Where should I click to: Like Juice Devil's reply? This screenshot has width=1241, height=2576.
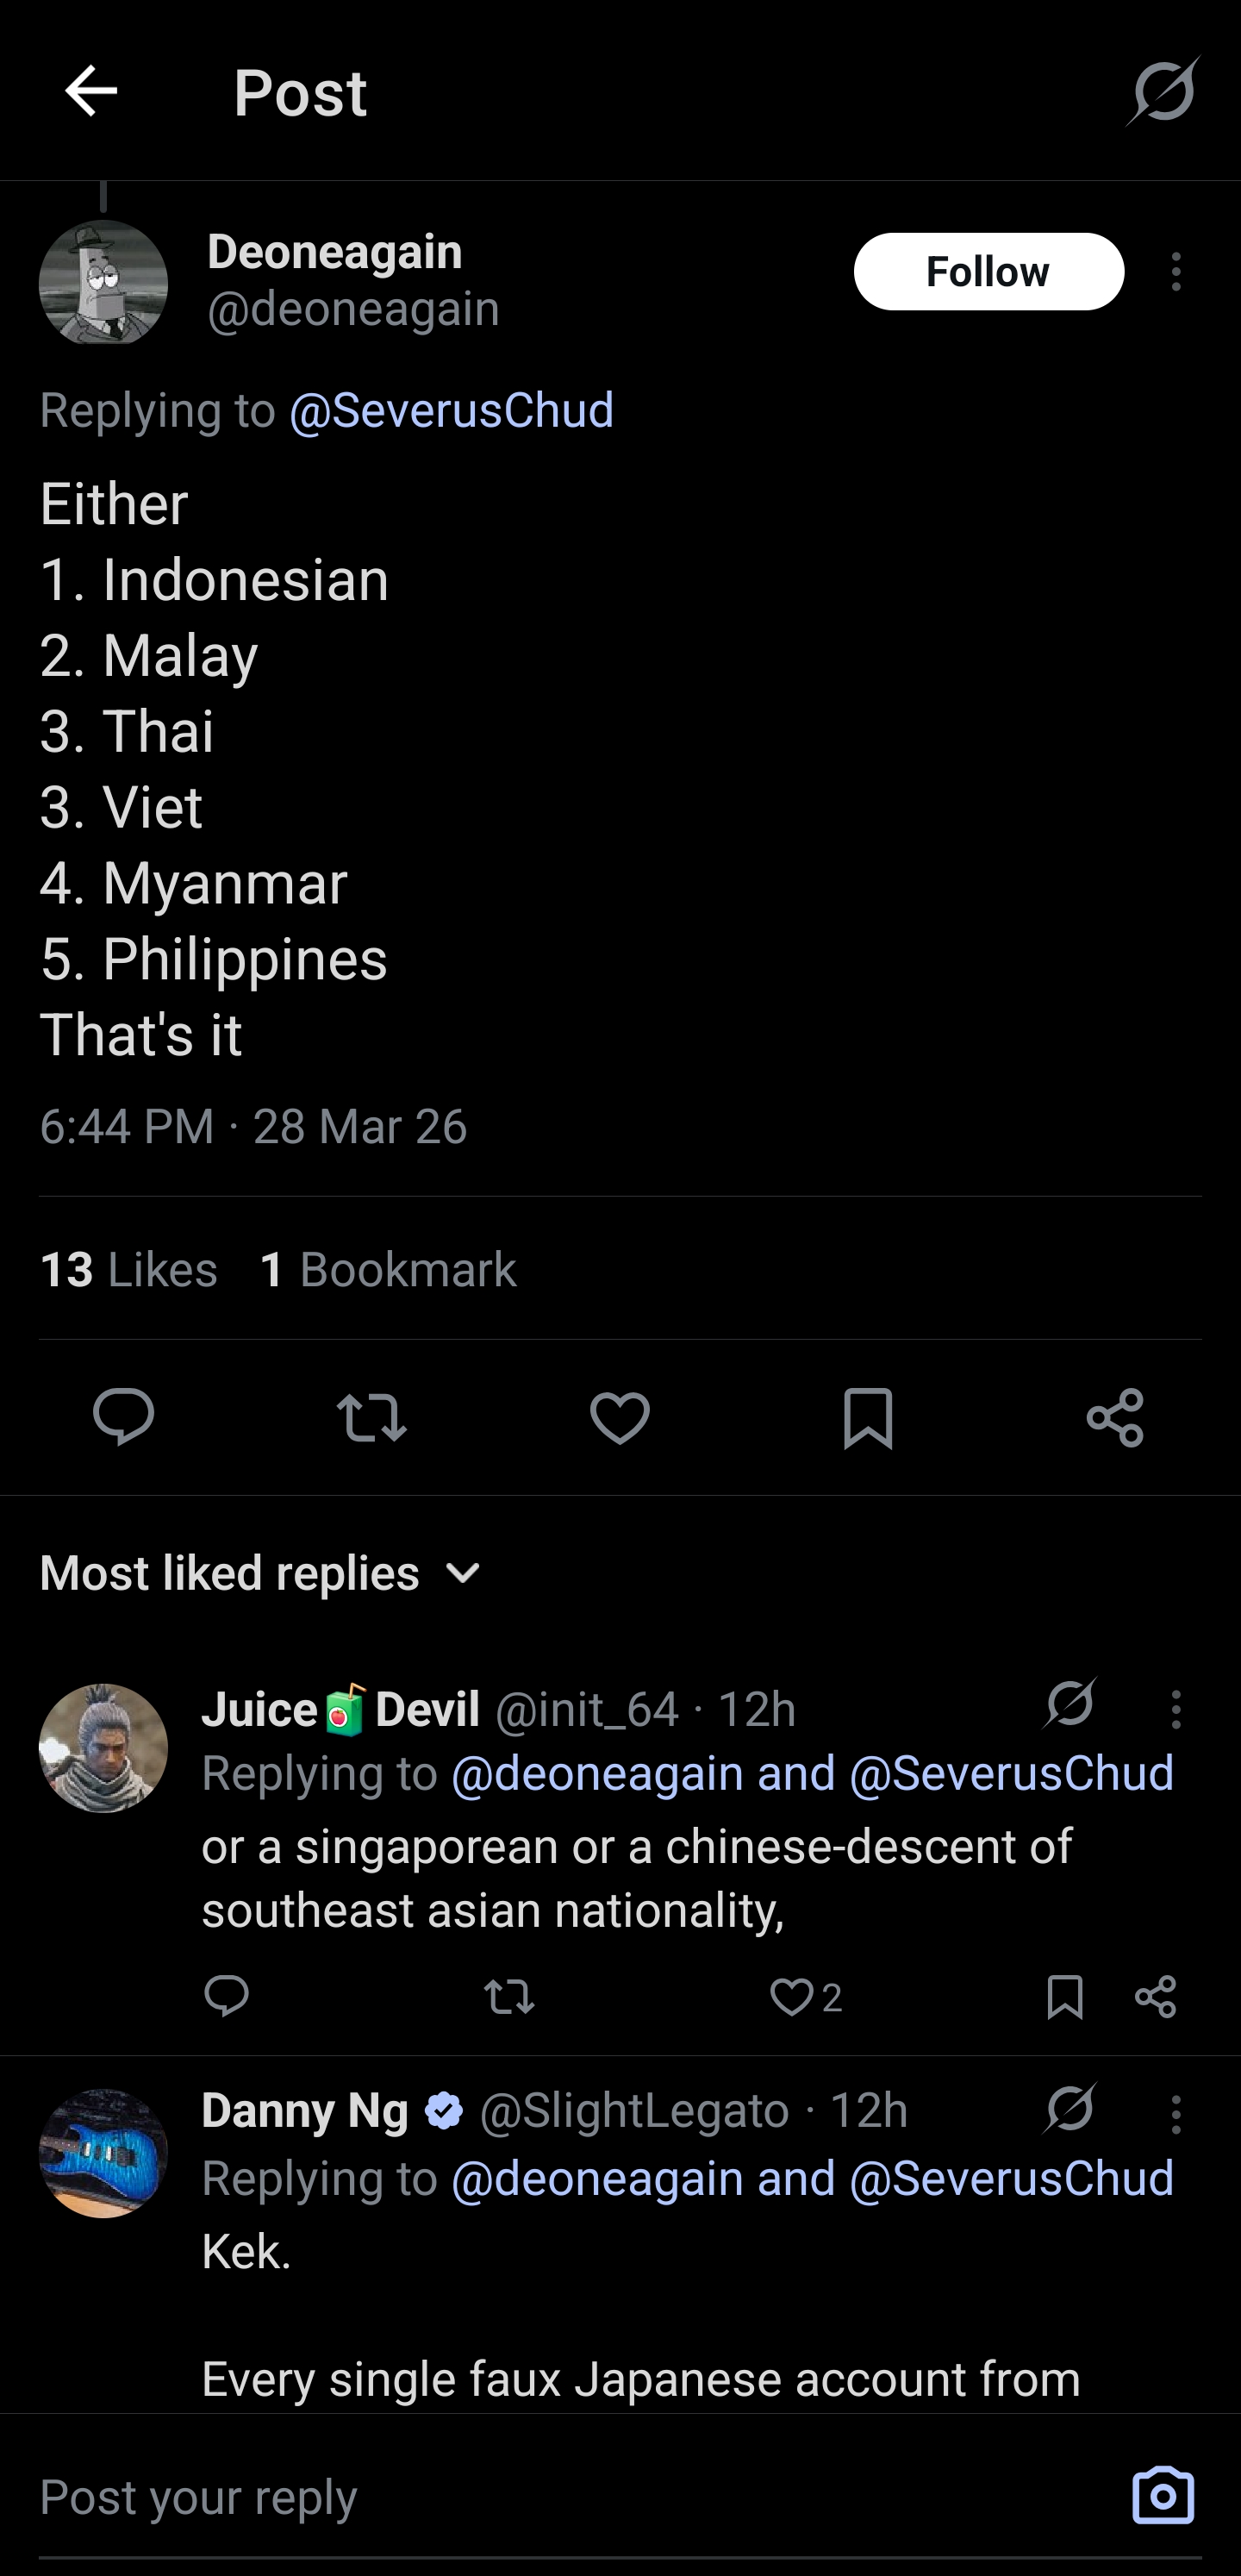point(792,1997)
